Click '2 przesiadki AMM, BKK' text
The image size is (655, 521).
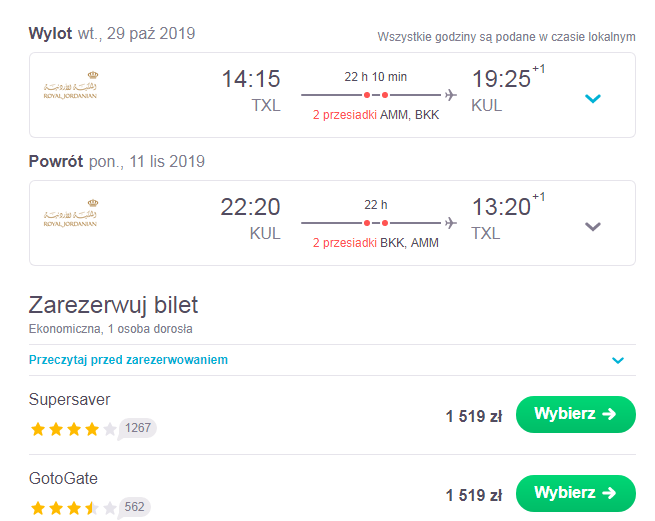[x=376, y=114]
